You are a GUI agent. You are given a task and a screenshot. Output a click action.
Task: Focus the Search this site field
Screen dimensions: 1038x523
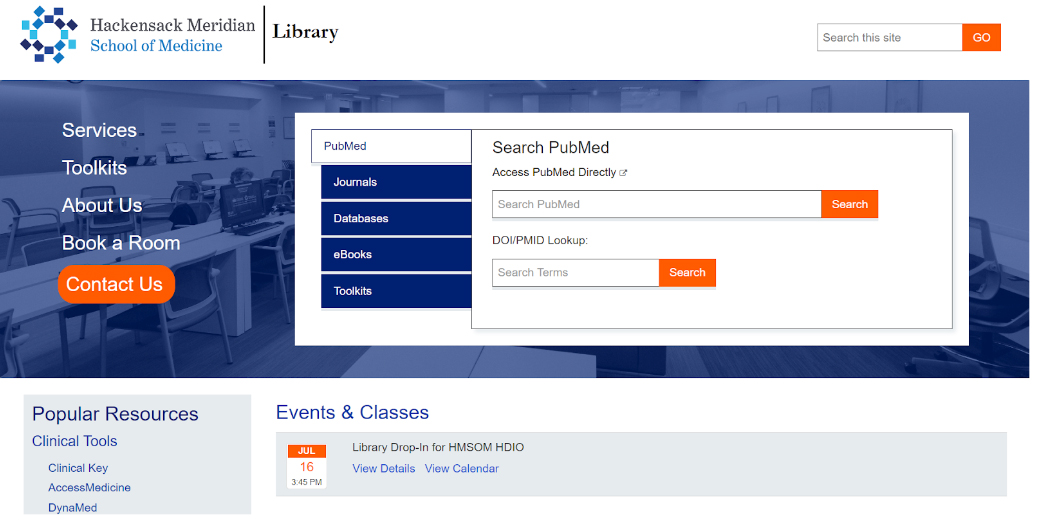pos(890,38)
